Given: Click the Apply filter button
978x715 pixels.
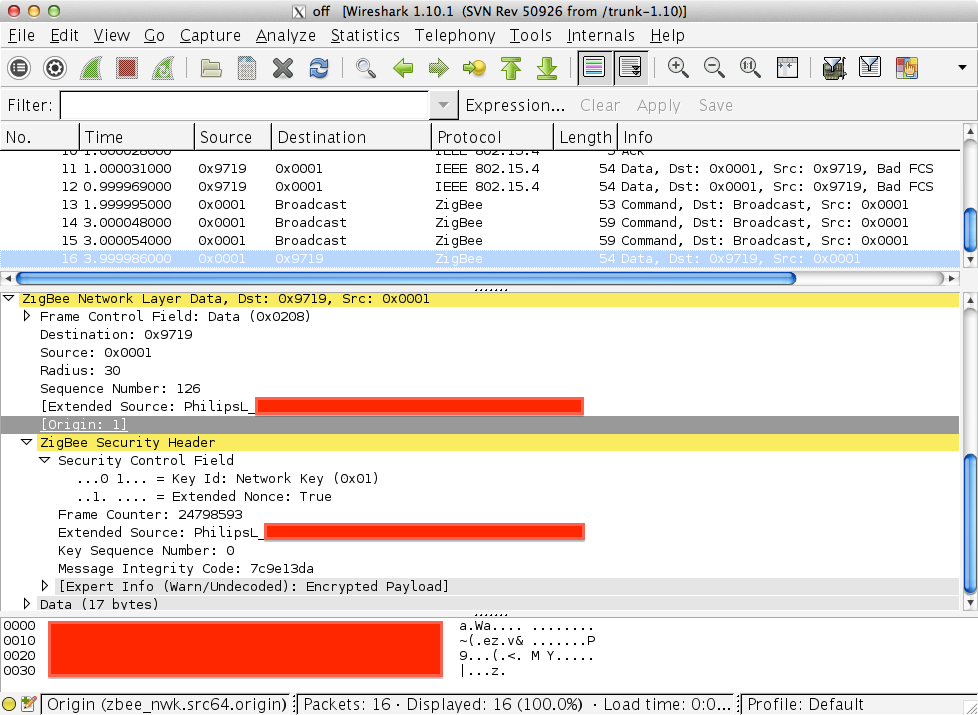Looking at the screenshot, I should 659,105.
